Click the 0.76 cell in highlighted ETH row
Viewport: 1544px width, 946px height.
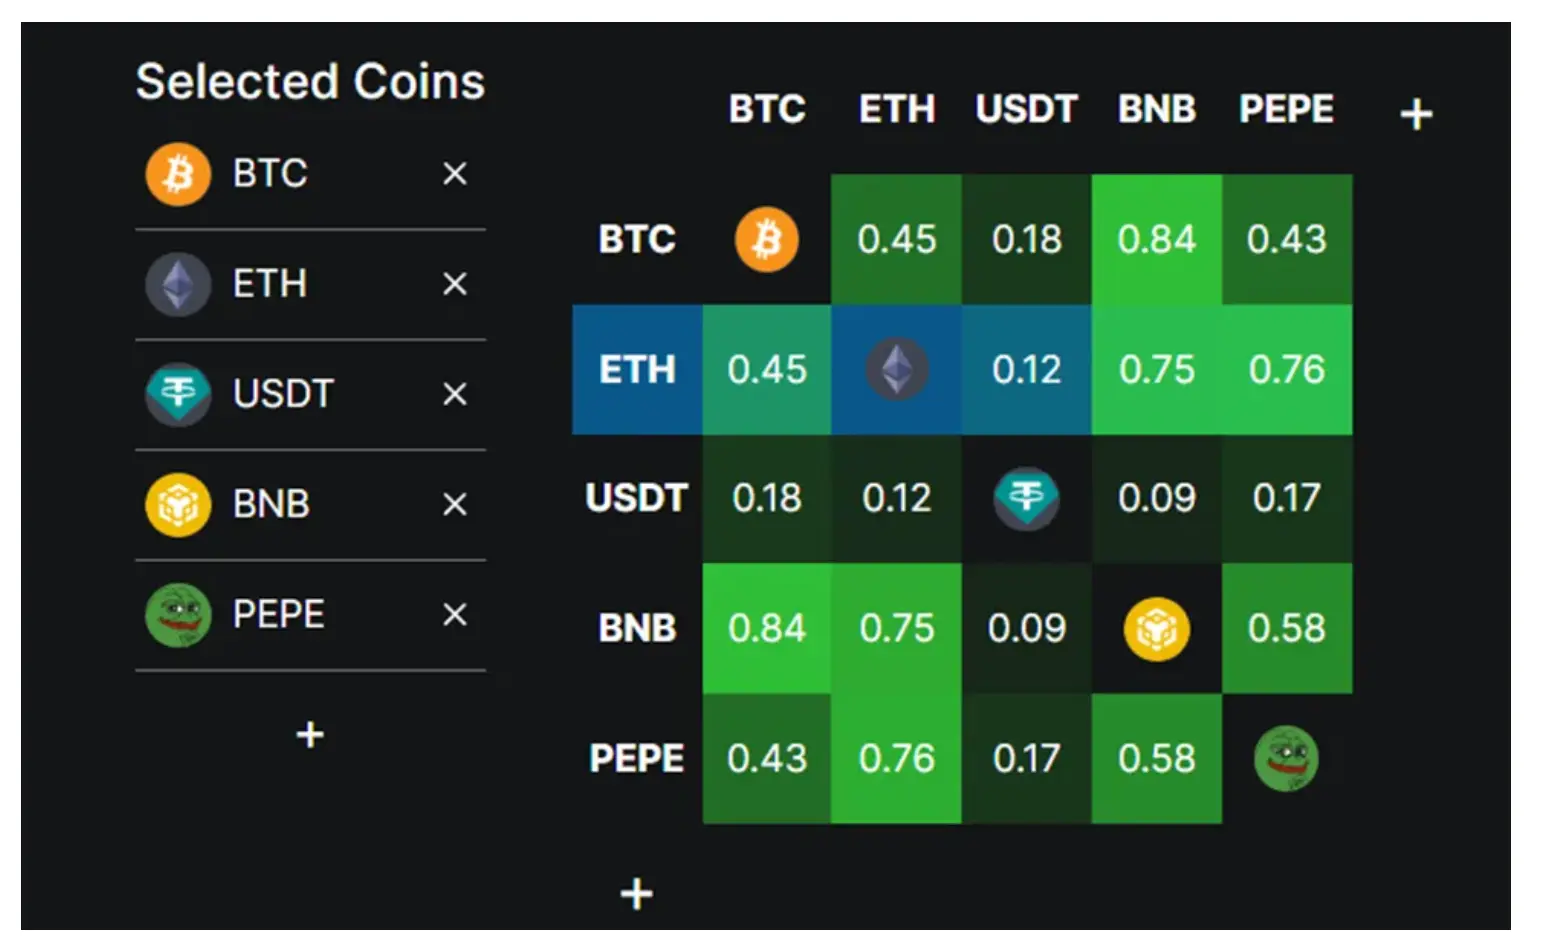pyautogui.click(x=1287, y=369)
